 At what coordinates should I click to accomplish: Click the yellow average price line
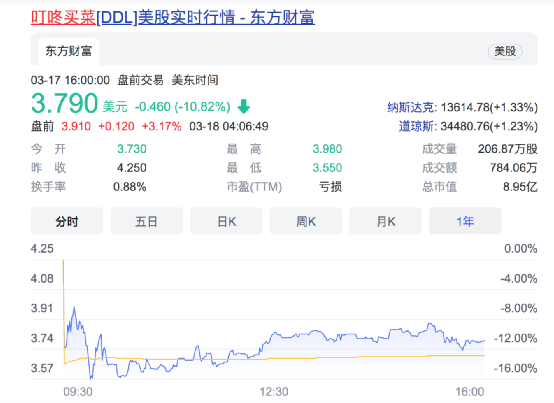click(x=283, y=358)
